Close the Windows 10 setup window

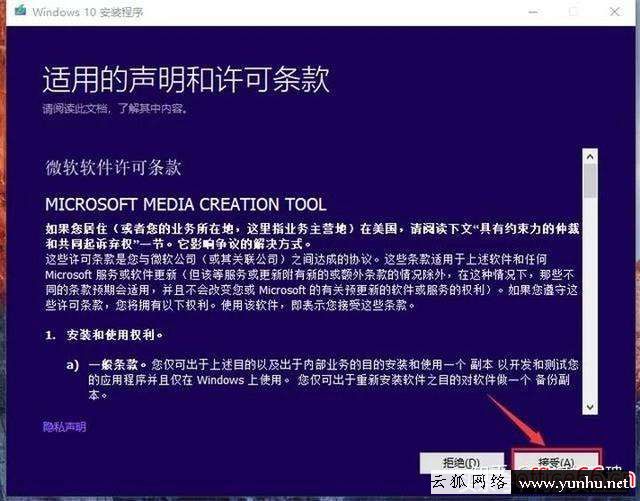point(615,12)
